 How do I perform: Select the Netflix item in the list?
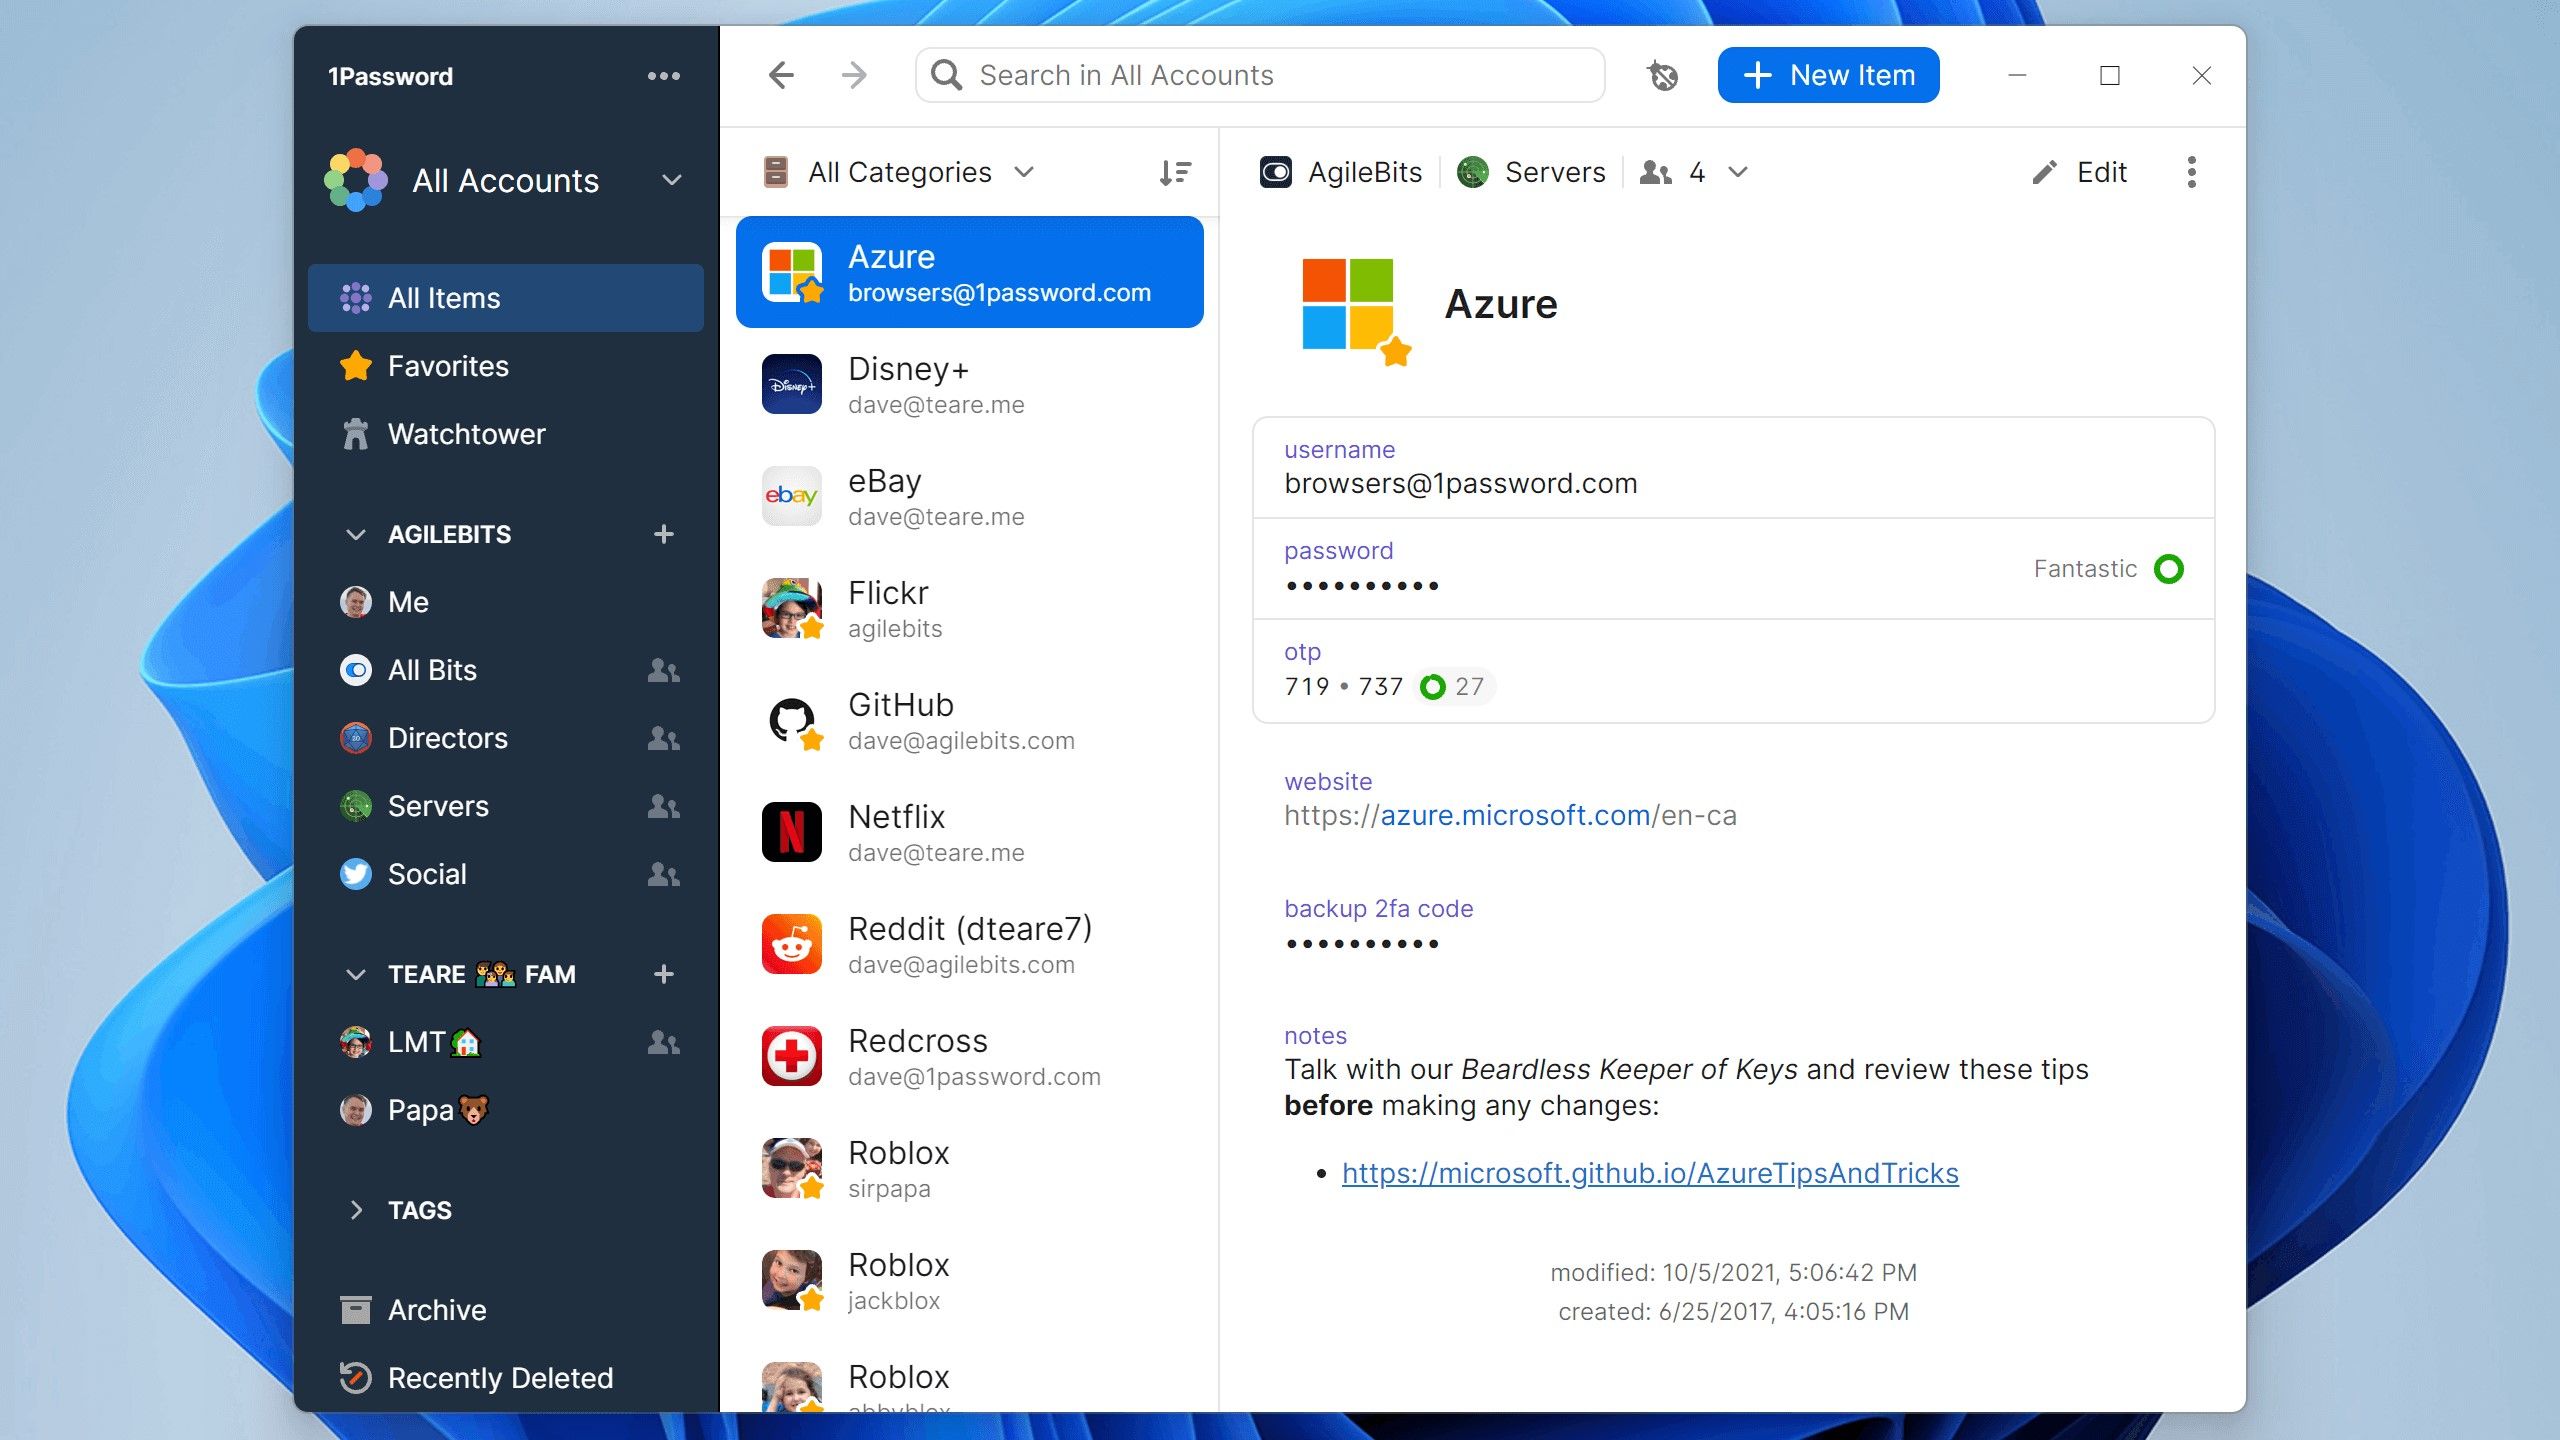tap(970, 832)
